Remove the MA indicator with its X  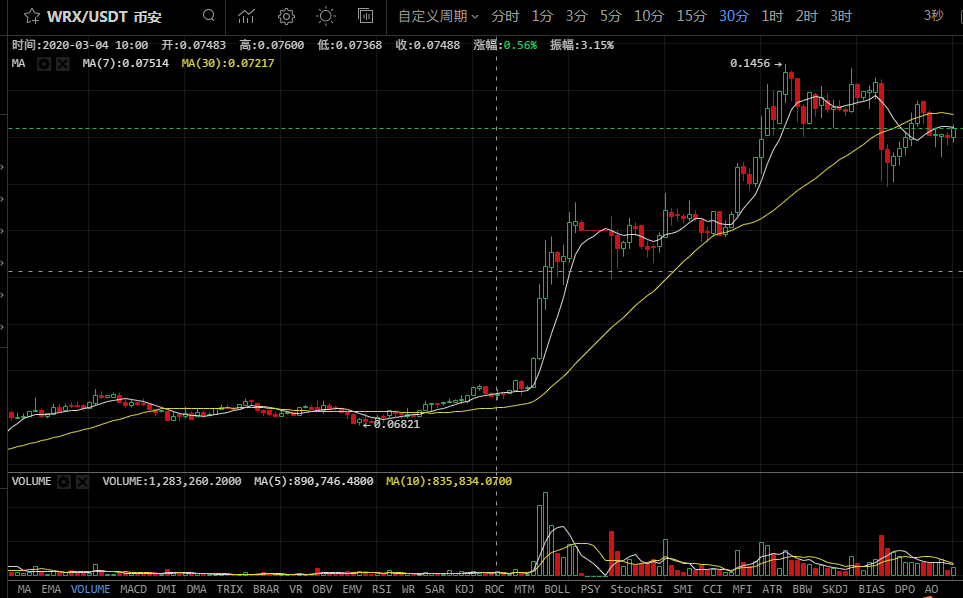63,63
